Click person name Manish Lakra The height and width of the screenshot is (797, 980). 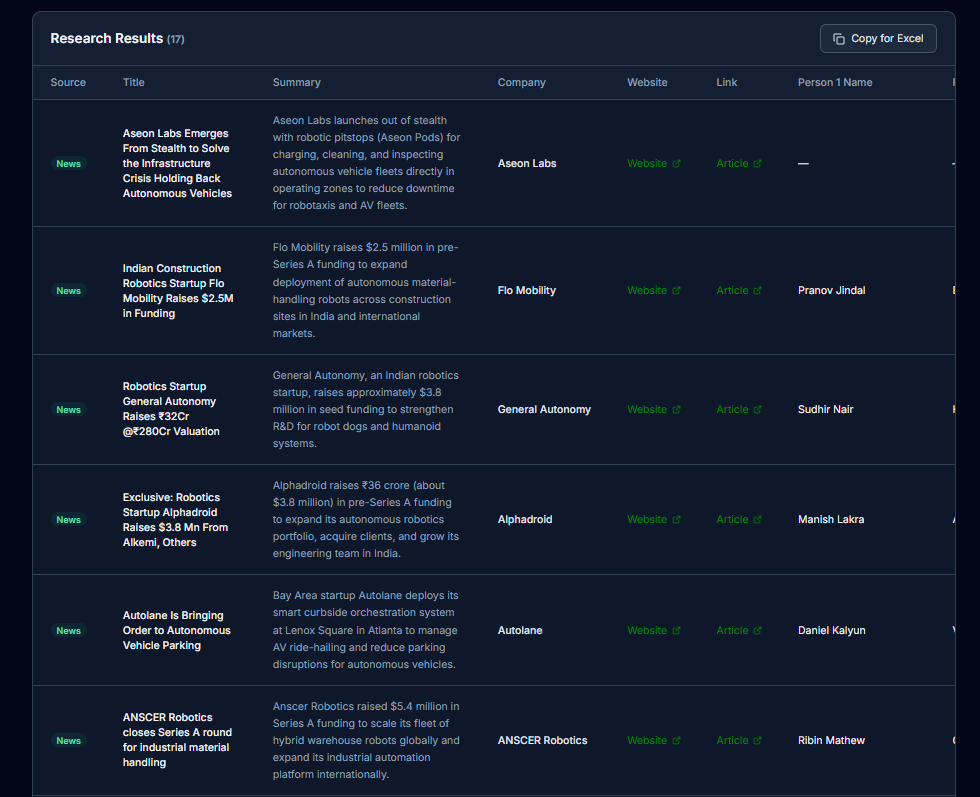[831, 519]
